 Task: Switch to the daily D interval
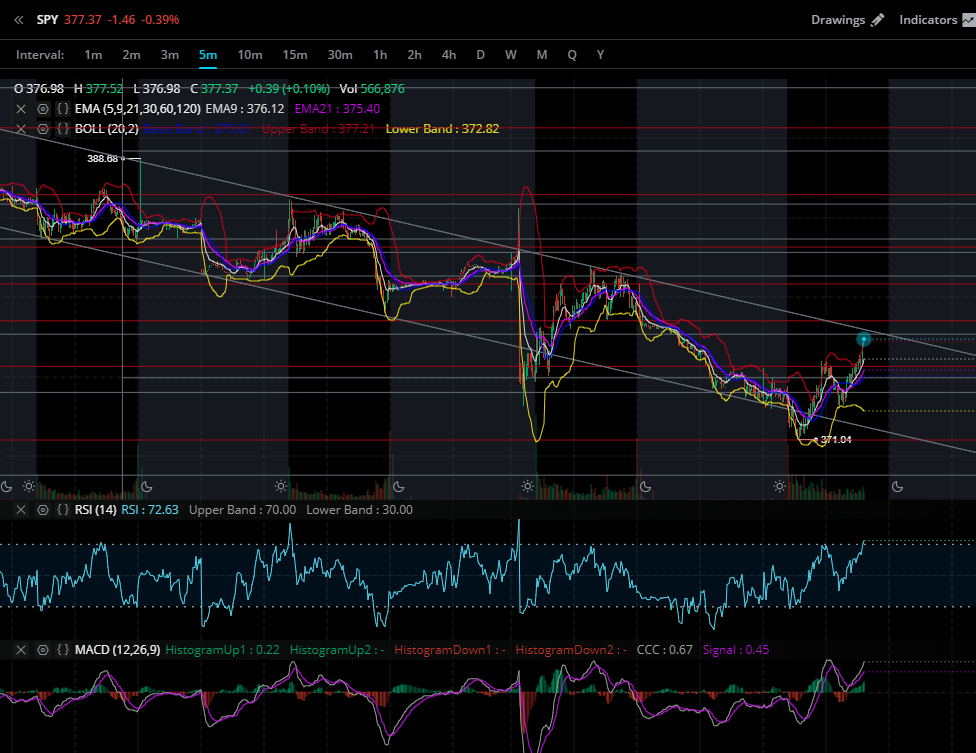(x=481, y=55)
